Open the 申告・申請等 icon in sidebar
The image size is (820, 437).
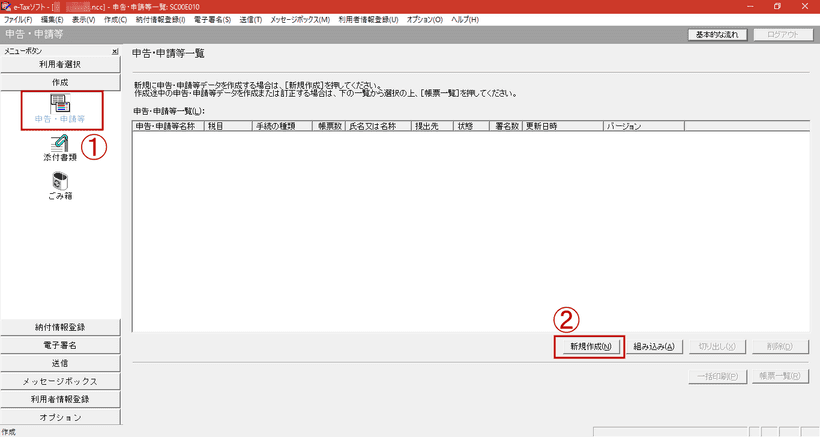[x=60, y=109]
